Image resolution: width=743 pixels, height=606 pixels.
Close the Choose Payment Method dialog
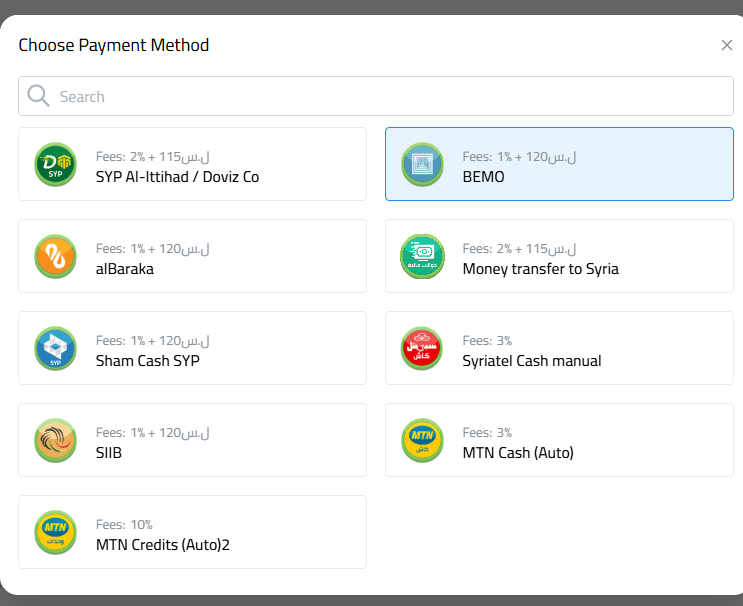tap(726, 45)
